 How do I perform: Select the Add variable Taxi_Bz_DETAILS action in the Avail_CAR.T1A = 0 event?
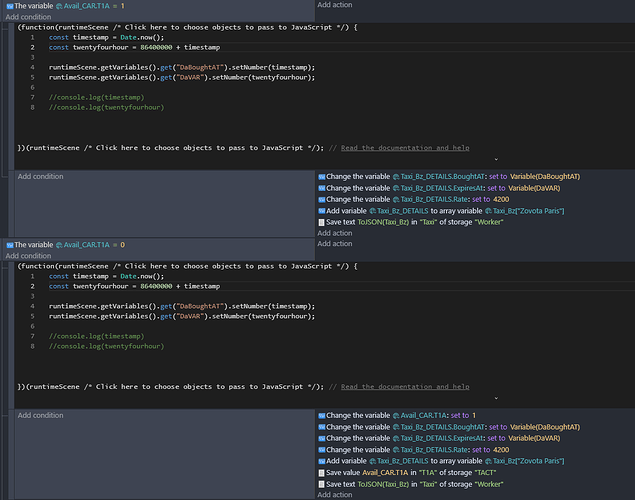click(441, 461)
